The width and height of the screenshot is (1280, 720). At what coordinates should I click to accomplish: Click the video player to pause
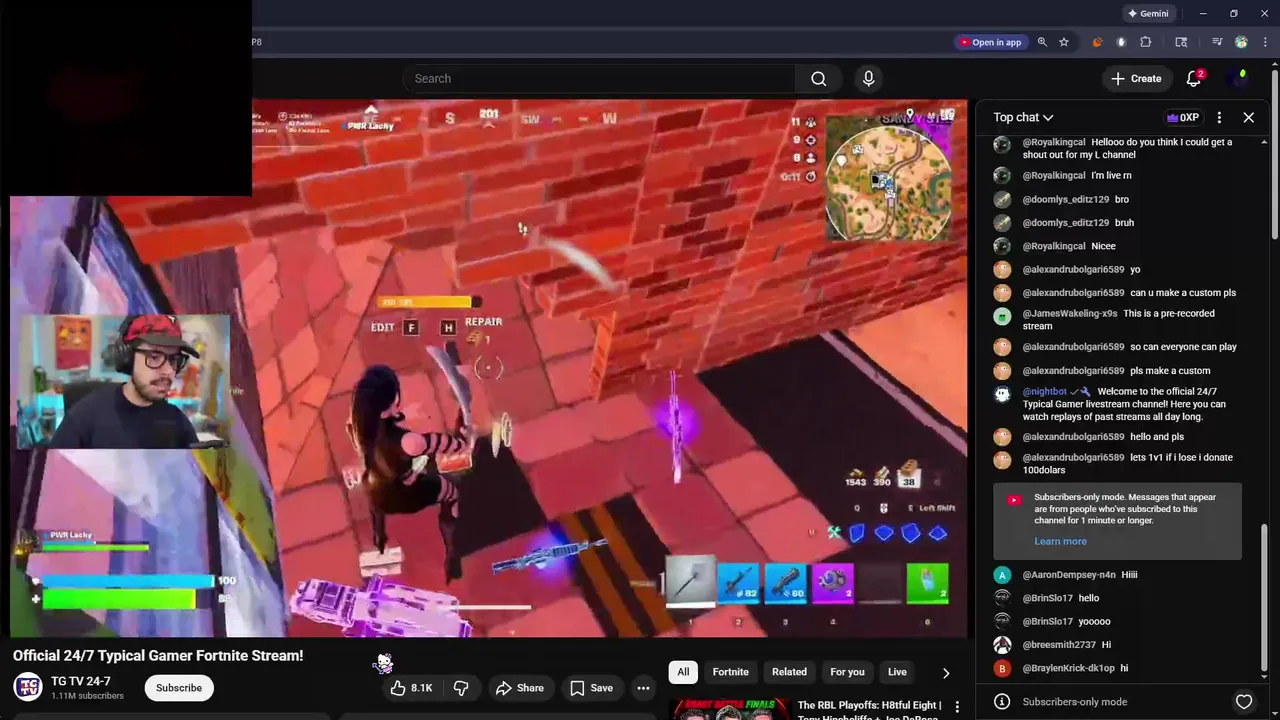point(490,368)
